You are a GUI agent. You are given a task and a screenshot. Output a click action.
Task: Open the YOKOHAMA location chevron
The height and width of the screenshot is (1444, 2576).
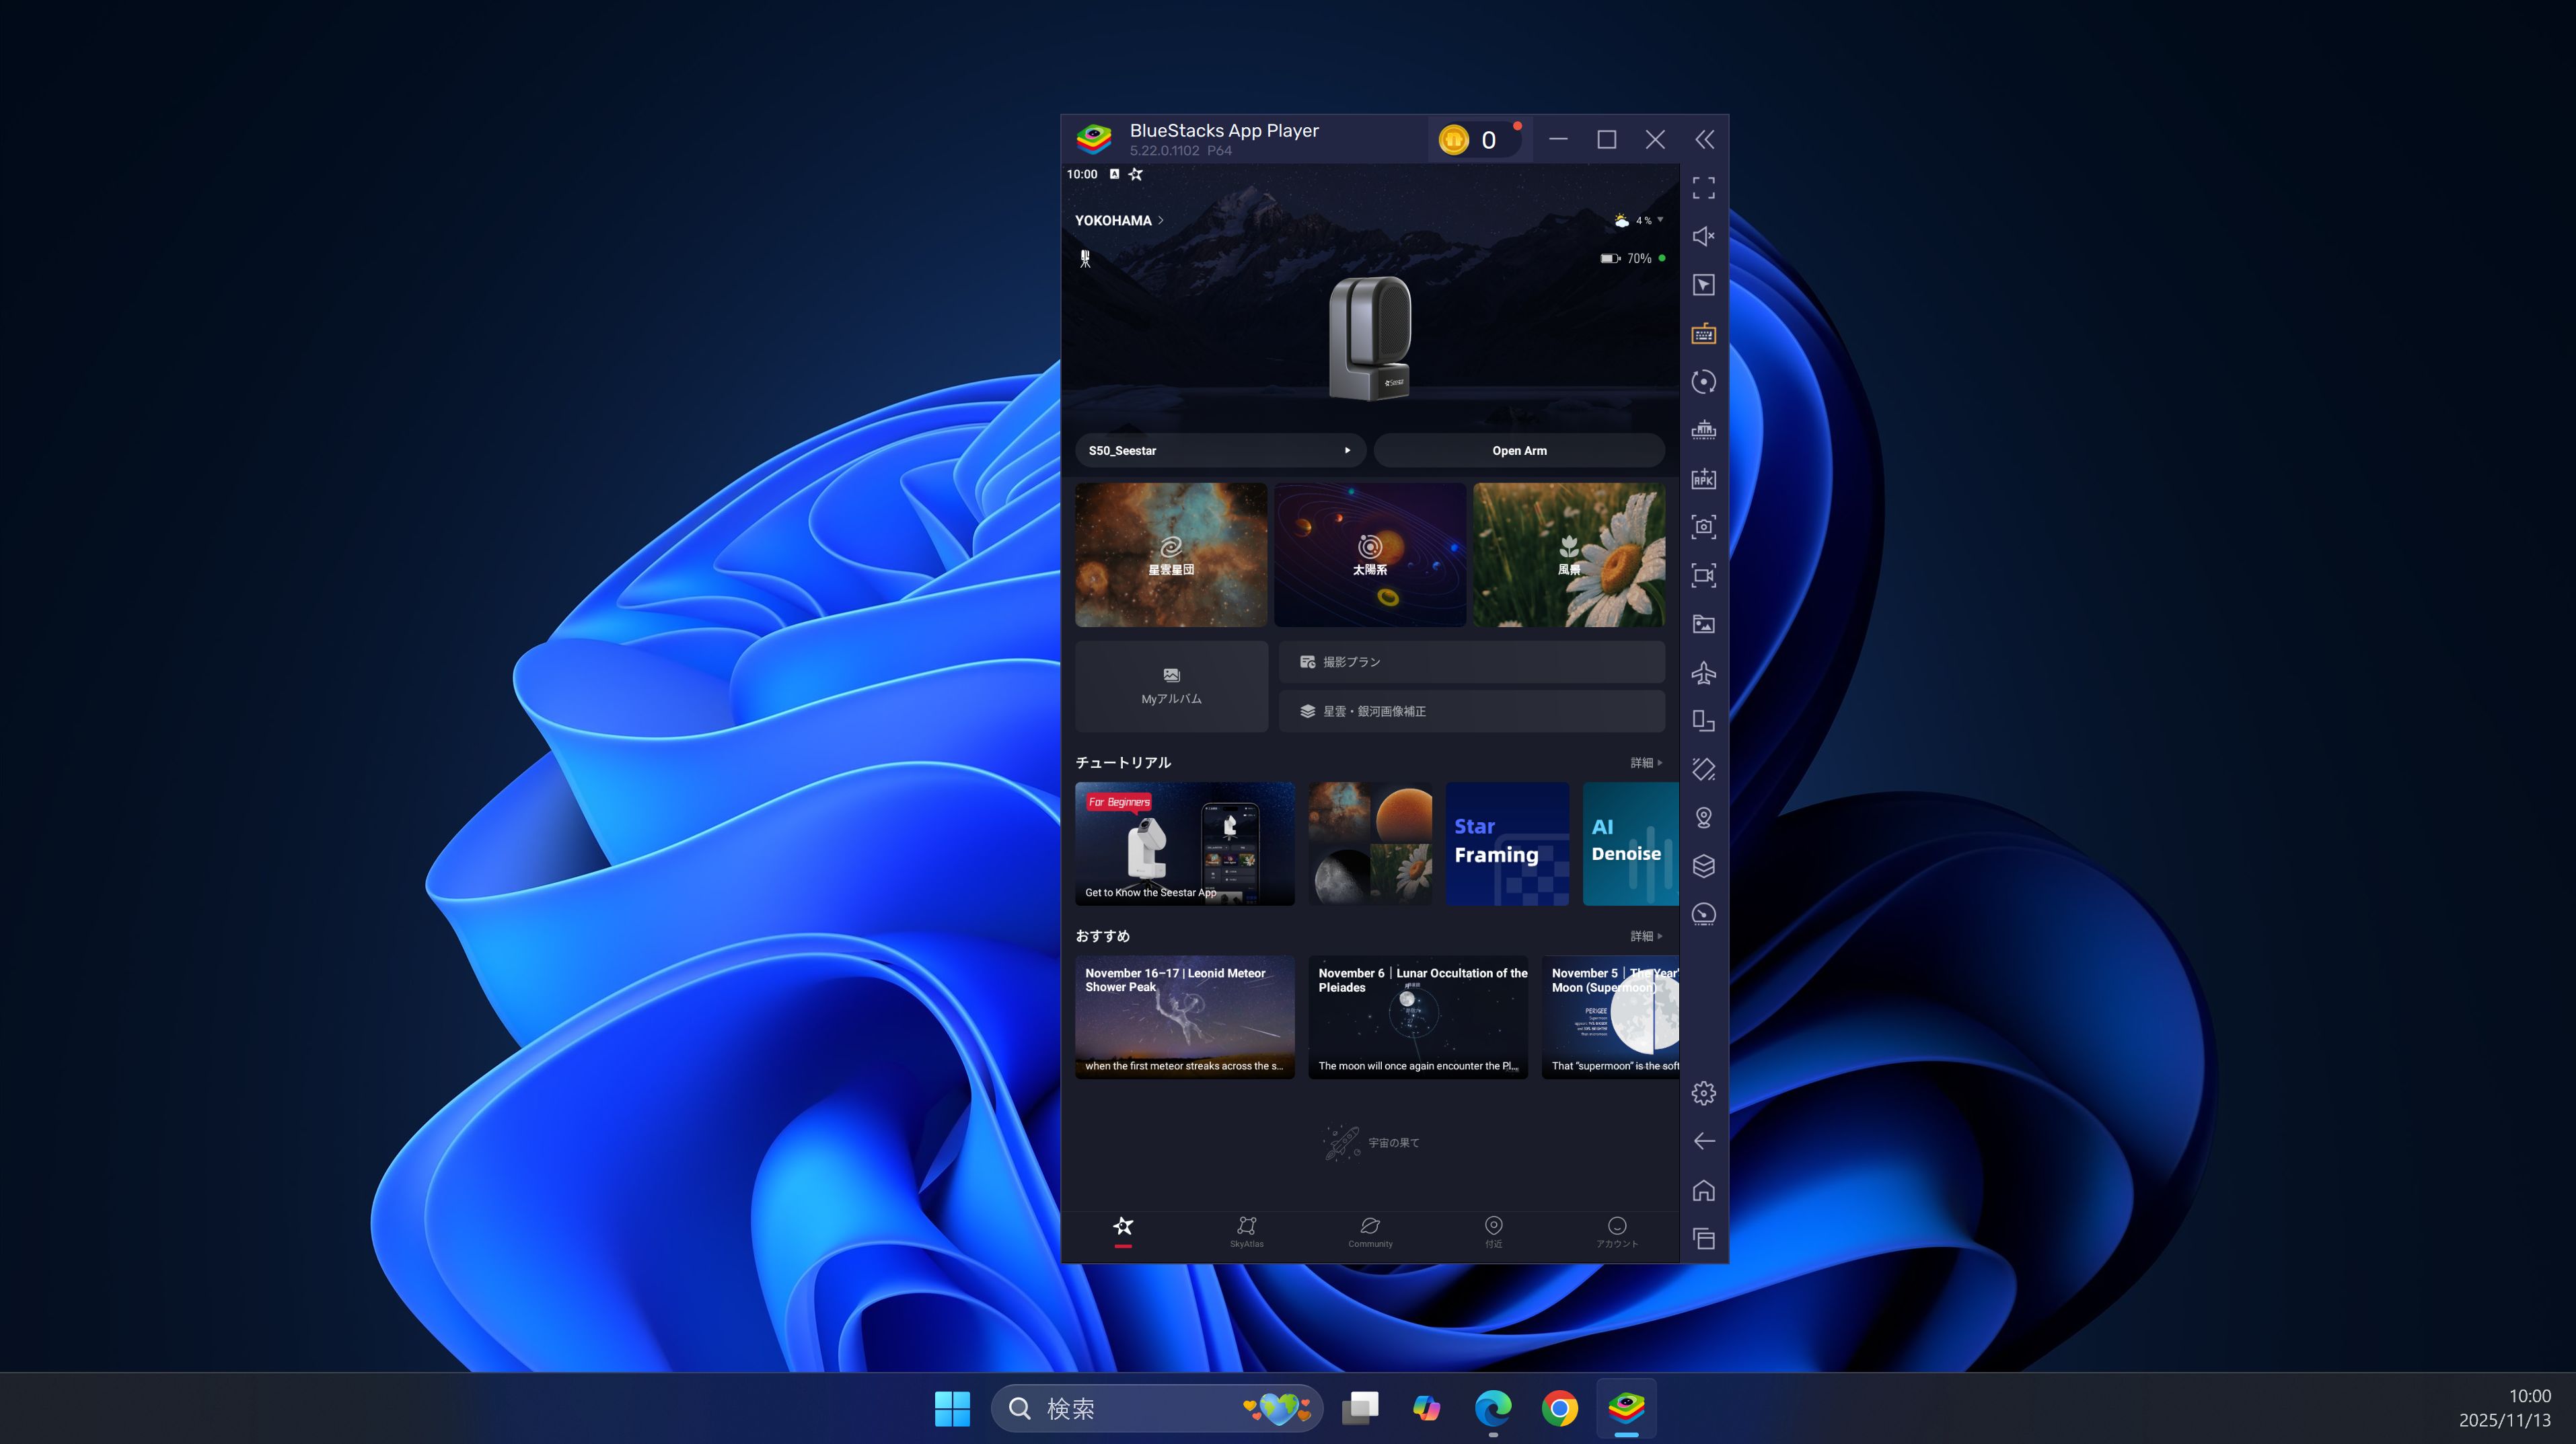(1160, 220)
